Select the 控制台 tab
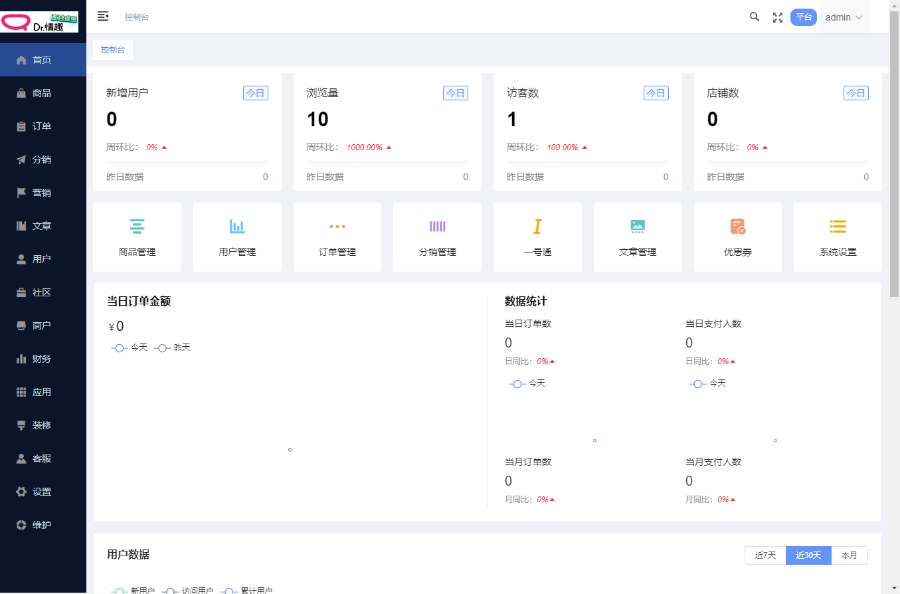900x594 pixels. (112, 50)
